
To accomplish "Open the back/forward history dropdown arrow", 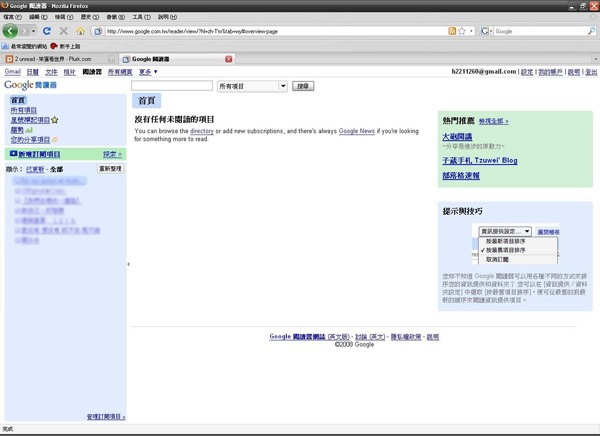I will click(x=34, y=31).
